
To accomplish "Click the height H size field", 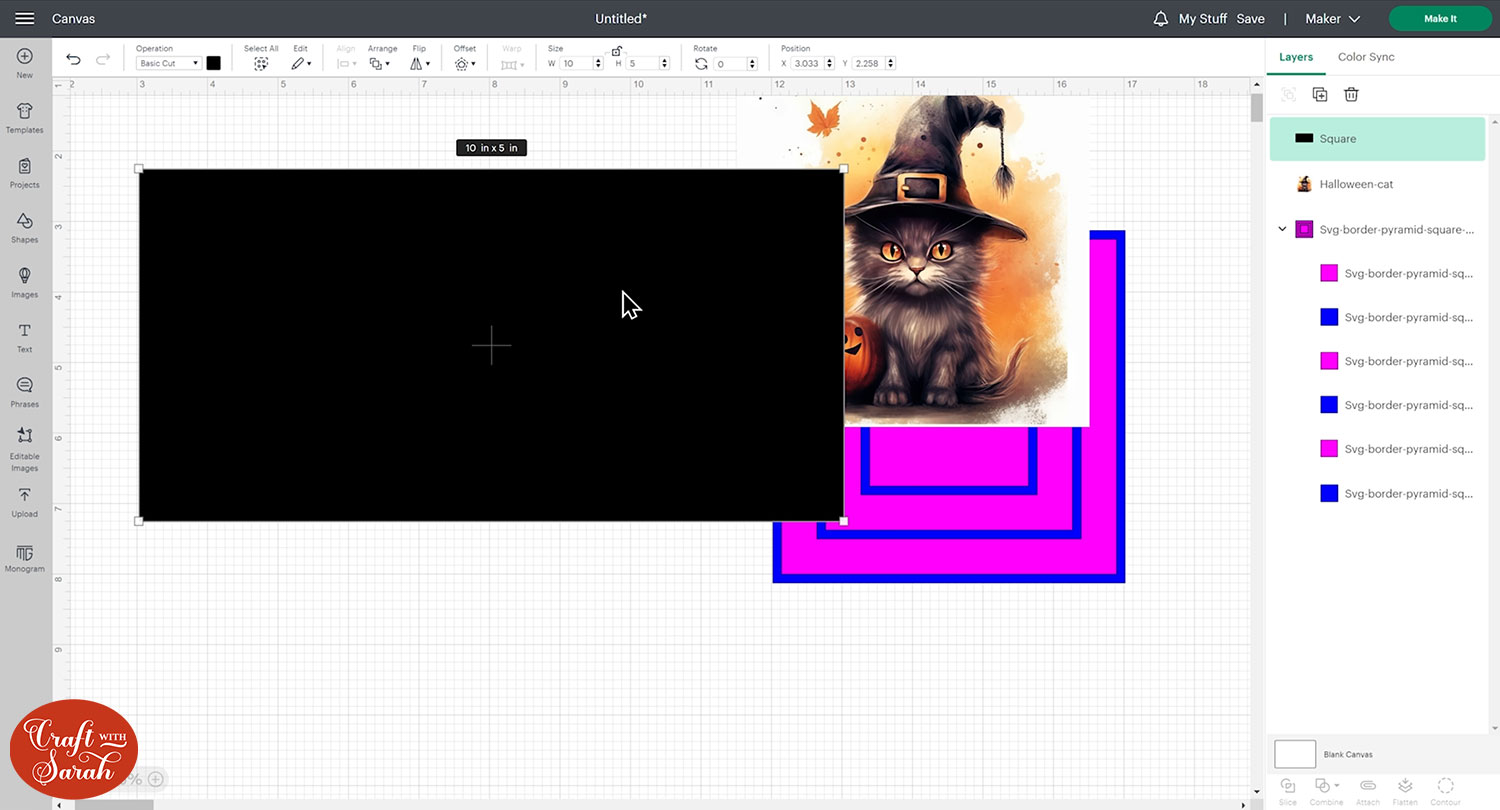I will 643,64.
